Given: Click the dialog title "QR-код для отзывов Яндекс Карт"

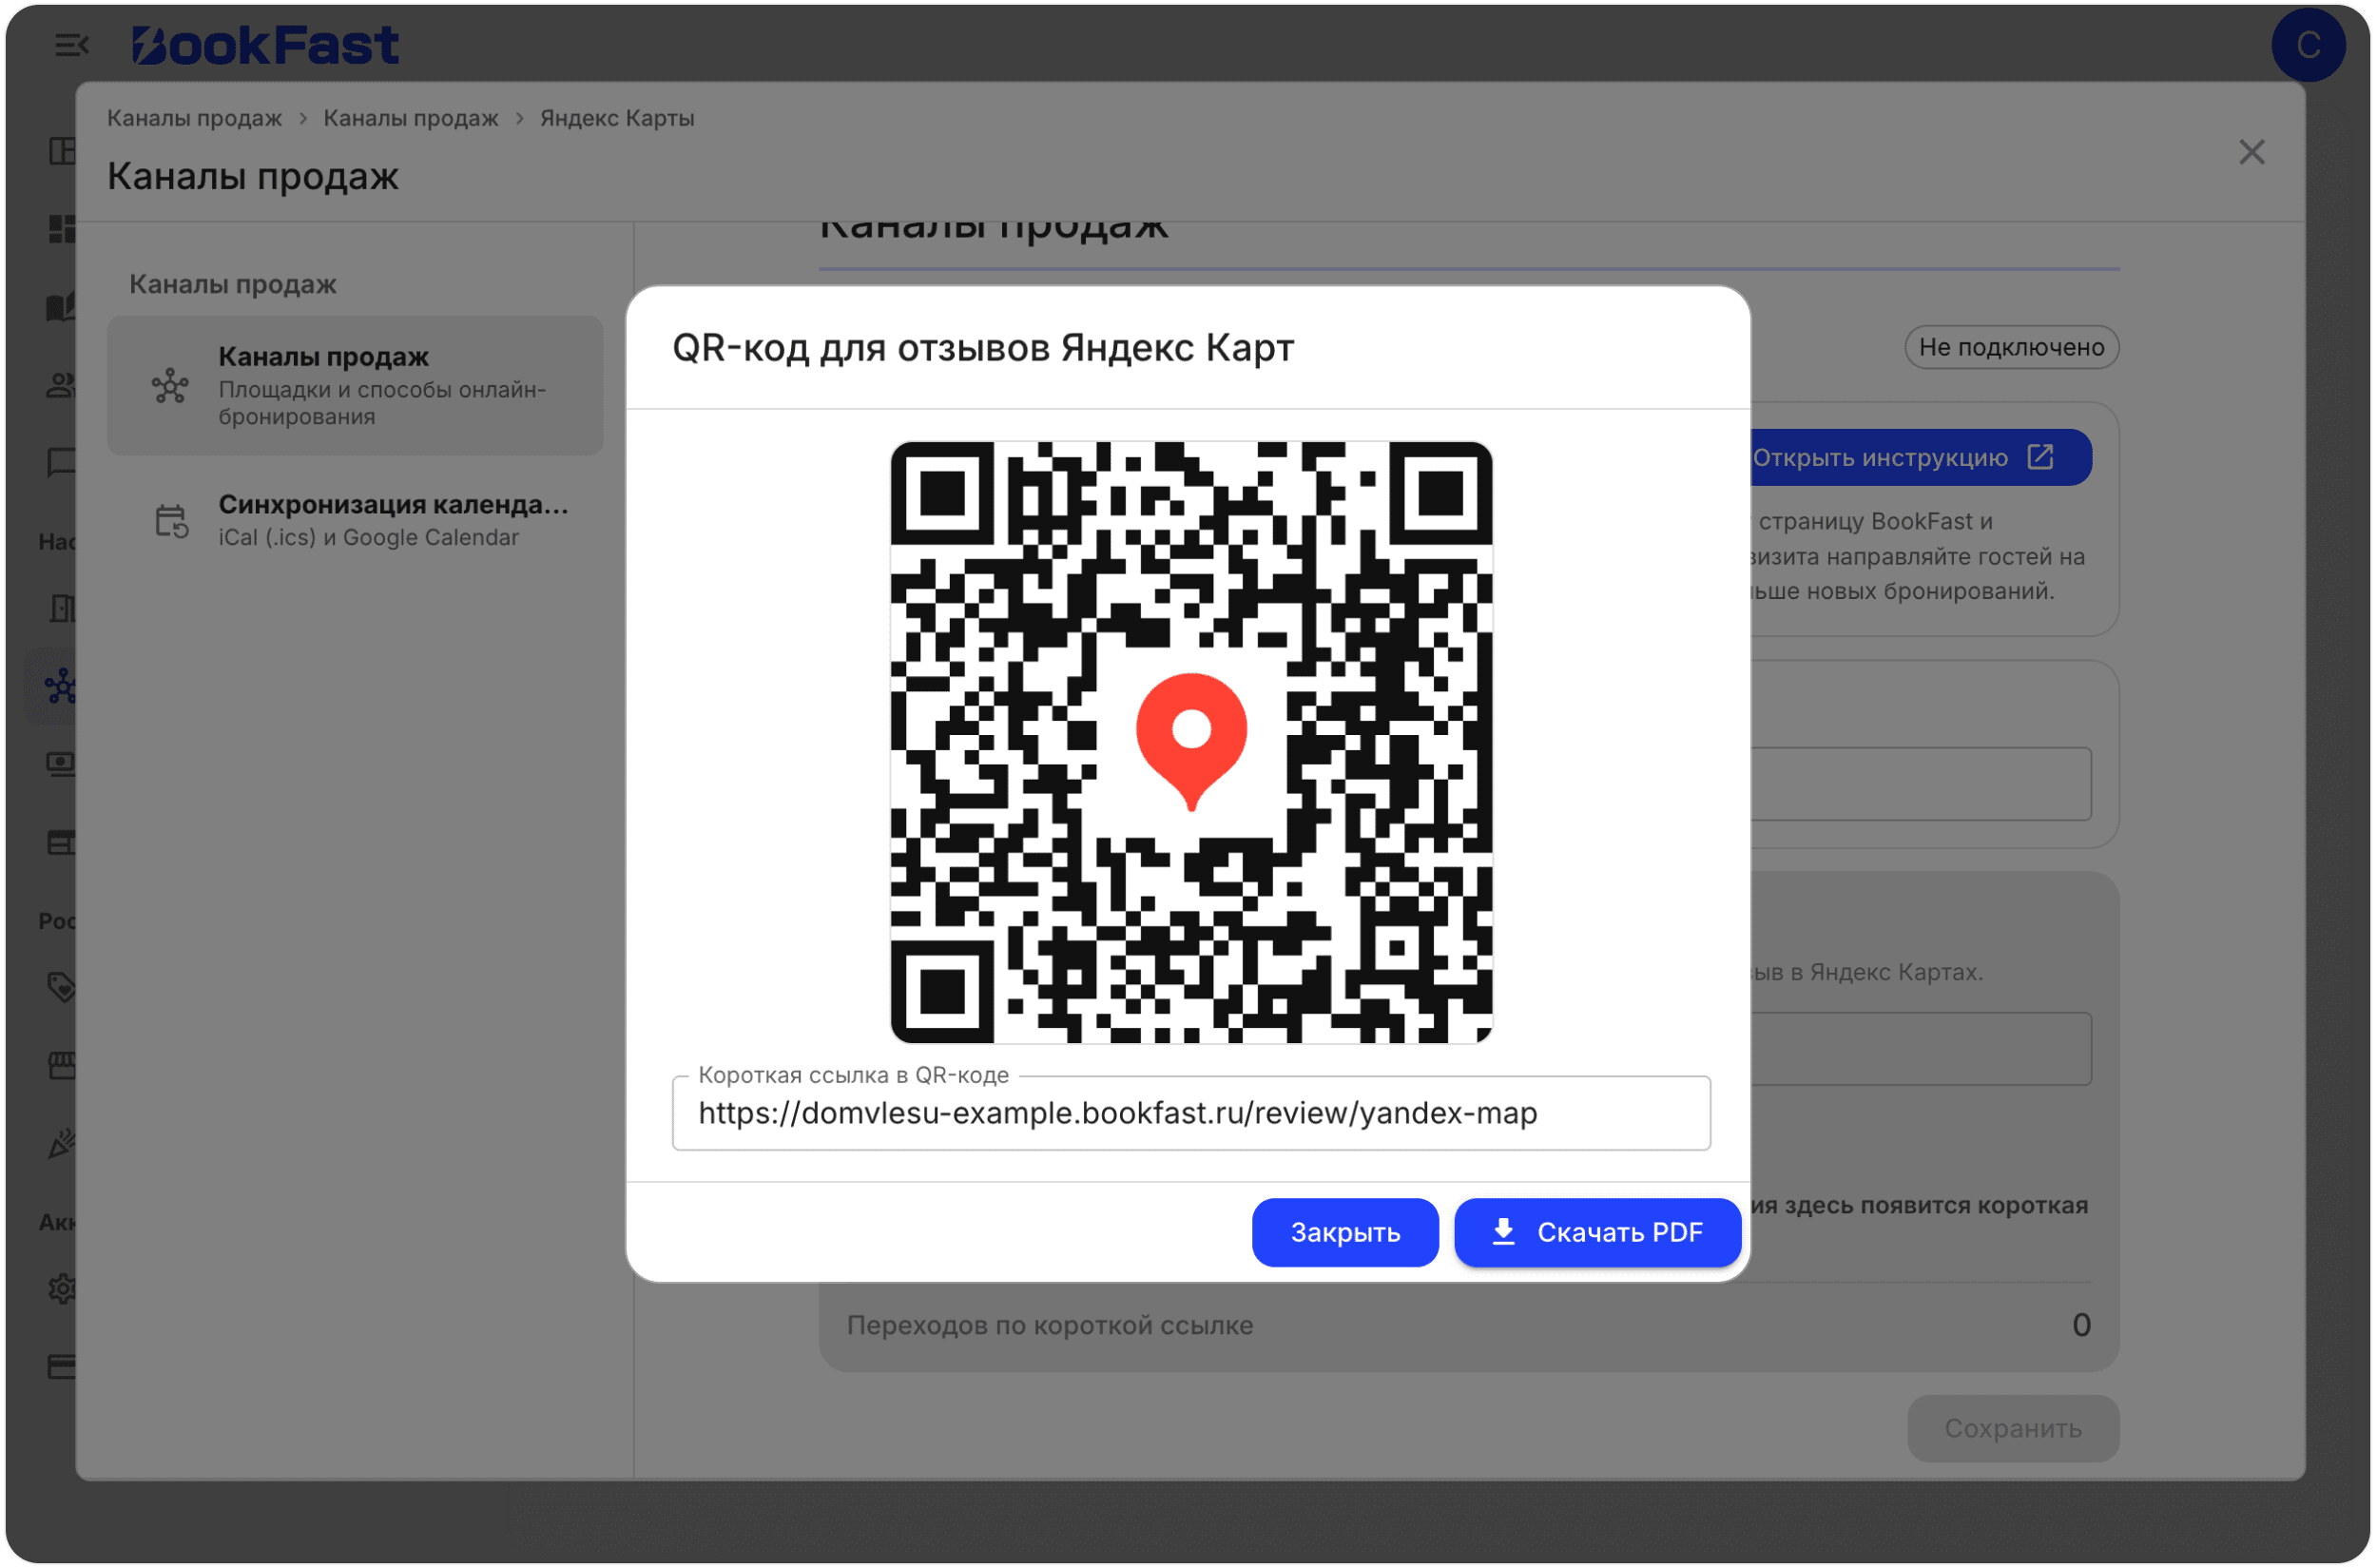Looking at the screenshot, I should [983, 348].
